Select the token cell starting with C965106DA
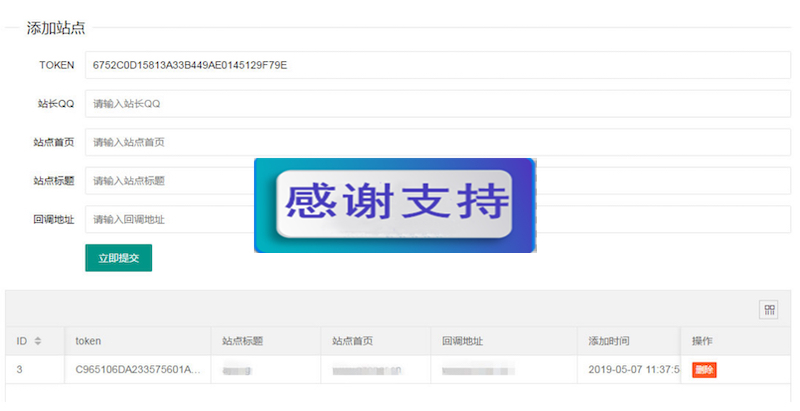800x411 pixels. click(x=138, y=370)
